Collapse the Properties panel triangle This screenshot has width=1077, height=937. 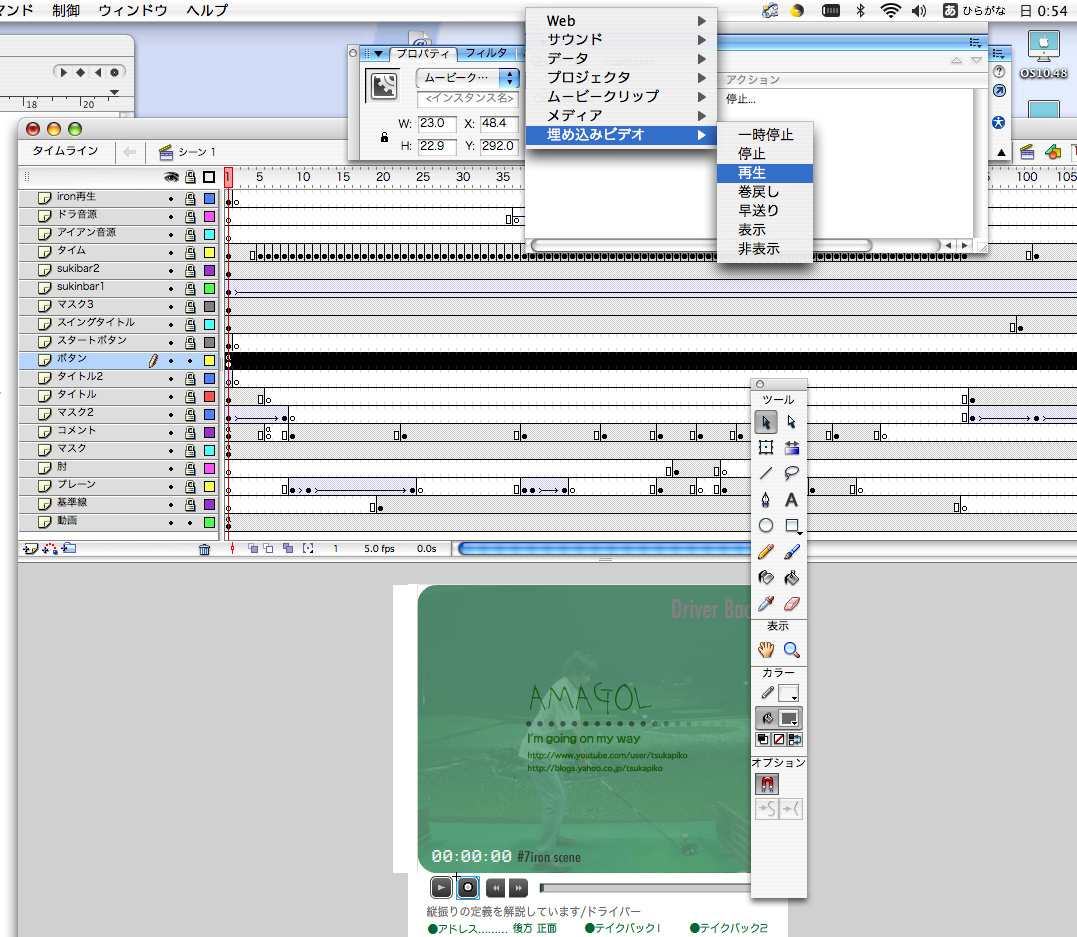[x=378, y=54]
